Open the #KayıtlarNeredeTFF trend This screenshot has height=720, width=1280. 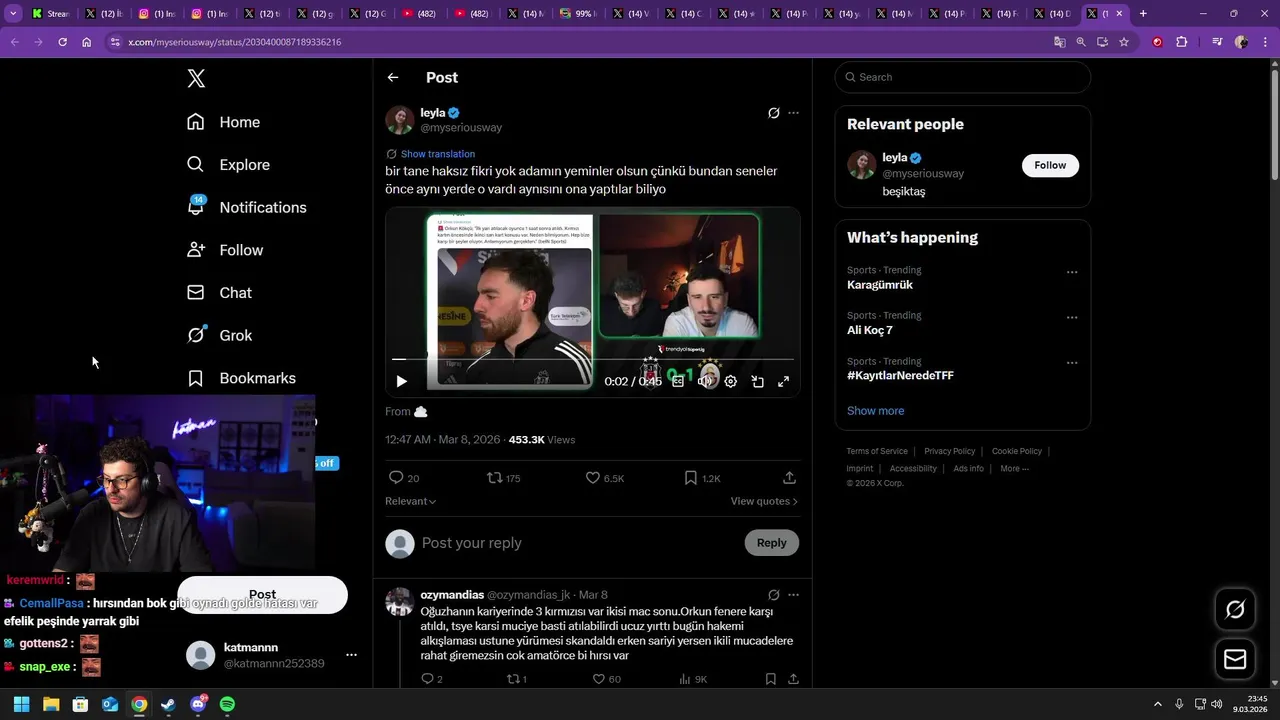(x=900, y=376)
